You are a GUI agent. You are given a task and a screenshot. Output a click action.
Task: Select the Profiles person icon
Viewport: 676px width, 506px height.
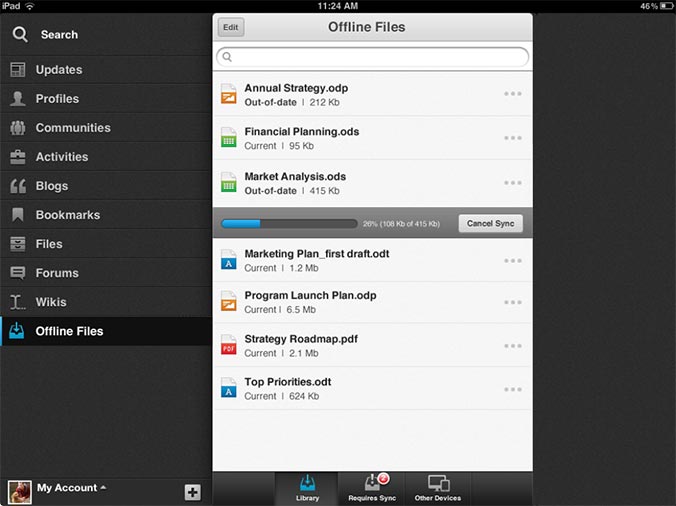pyautogui.click(x=18, y=99)
